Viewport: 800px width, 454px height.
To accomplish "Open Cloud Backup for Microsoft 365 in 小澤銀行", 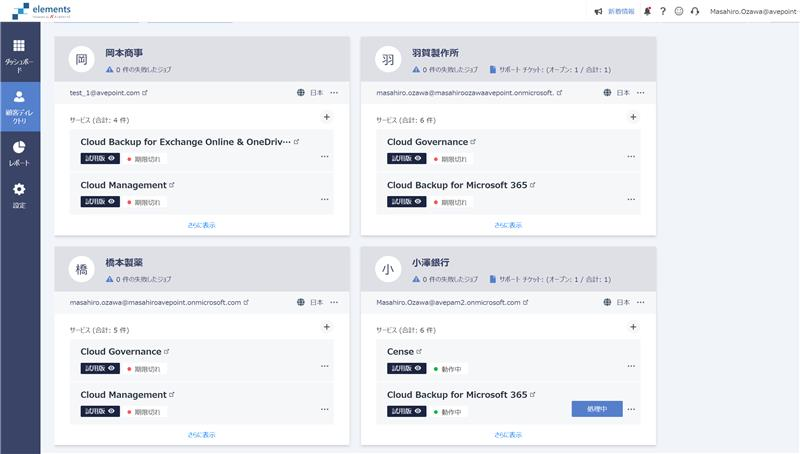I will (x=461, y=395).
